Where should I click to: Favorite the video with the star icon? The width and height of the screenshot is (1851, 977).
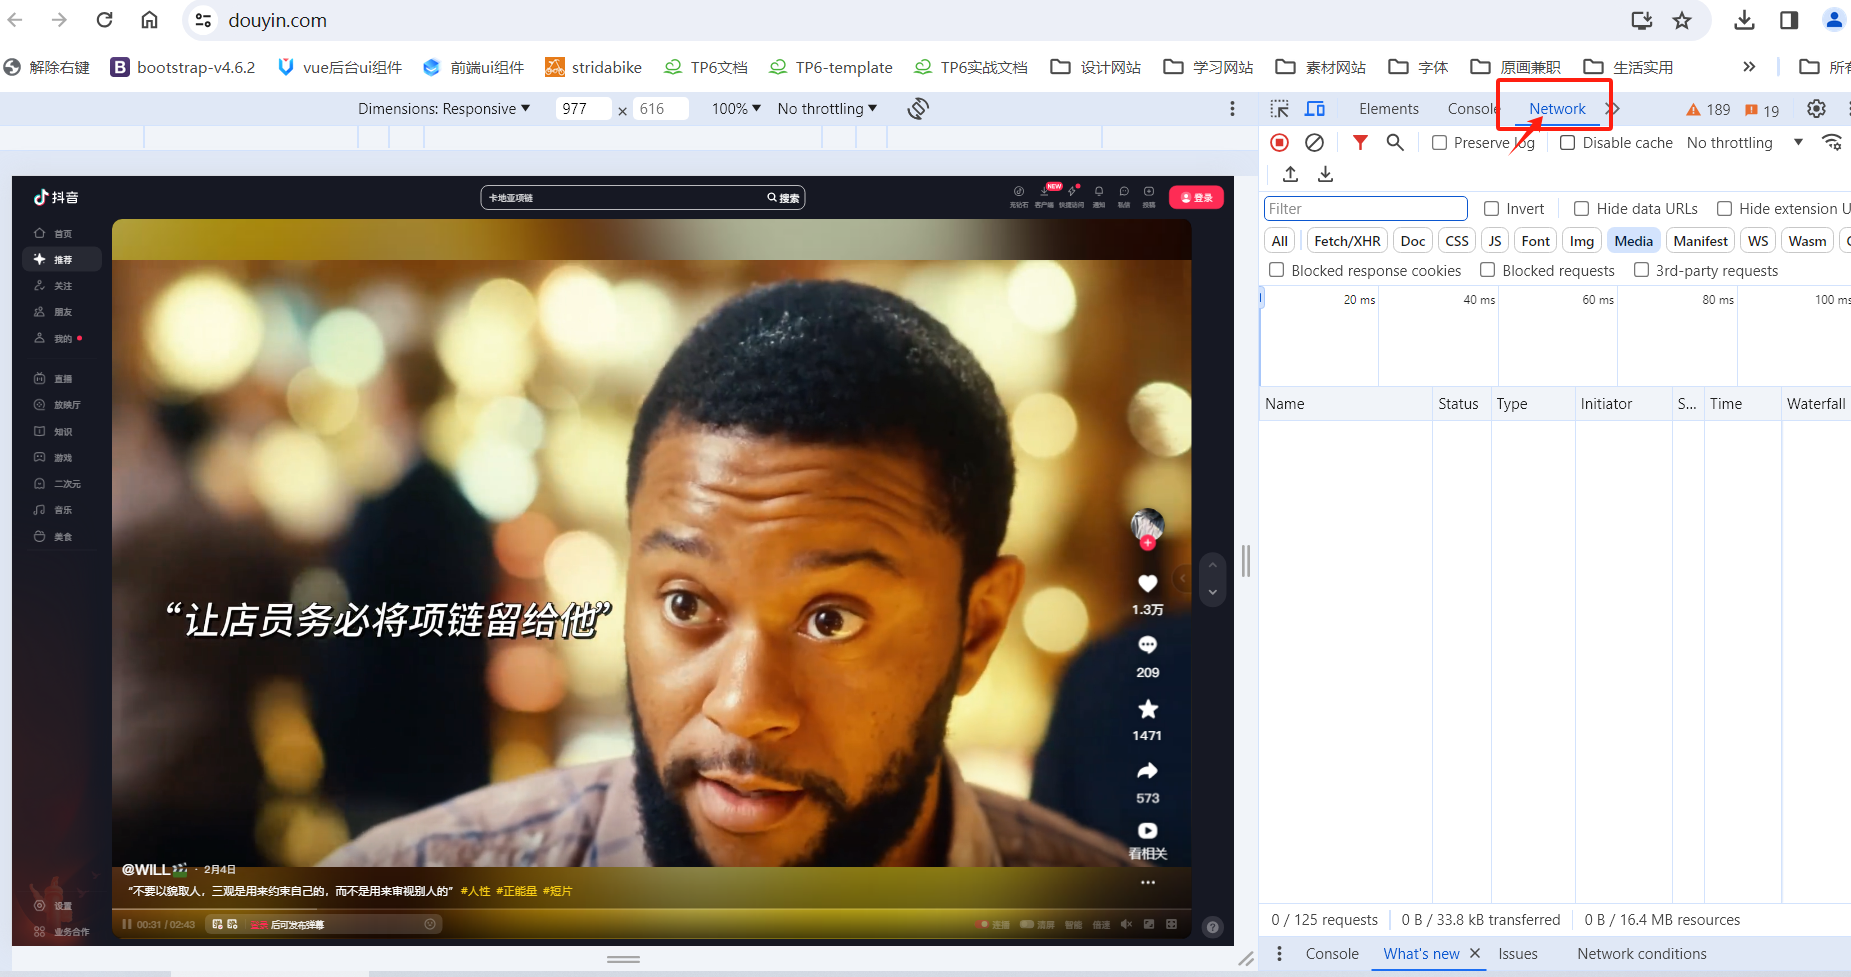click(x=1148, y=709)
